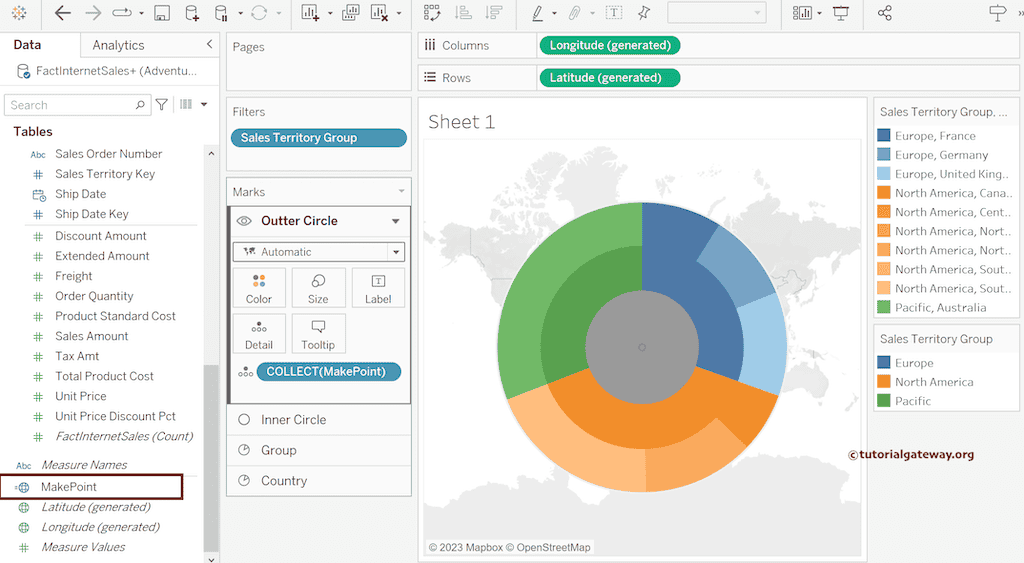Expand the Outter Circle layer dropdown arrow
1024x563 pixels.
coord(395,221)
